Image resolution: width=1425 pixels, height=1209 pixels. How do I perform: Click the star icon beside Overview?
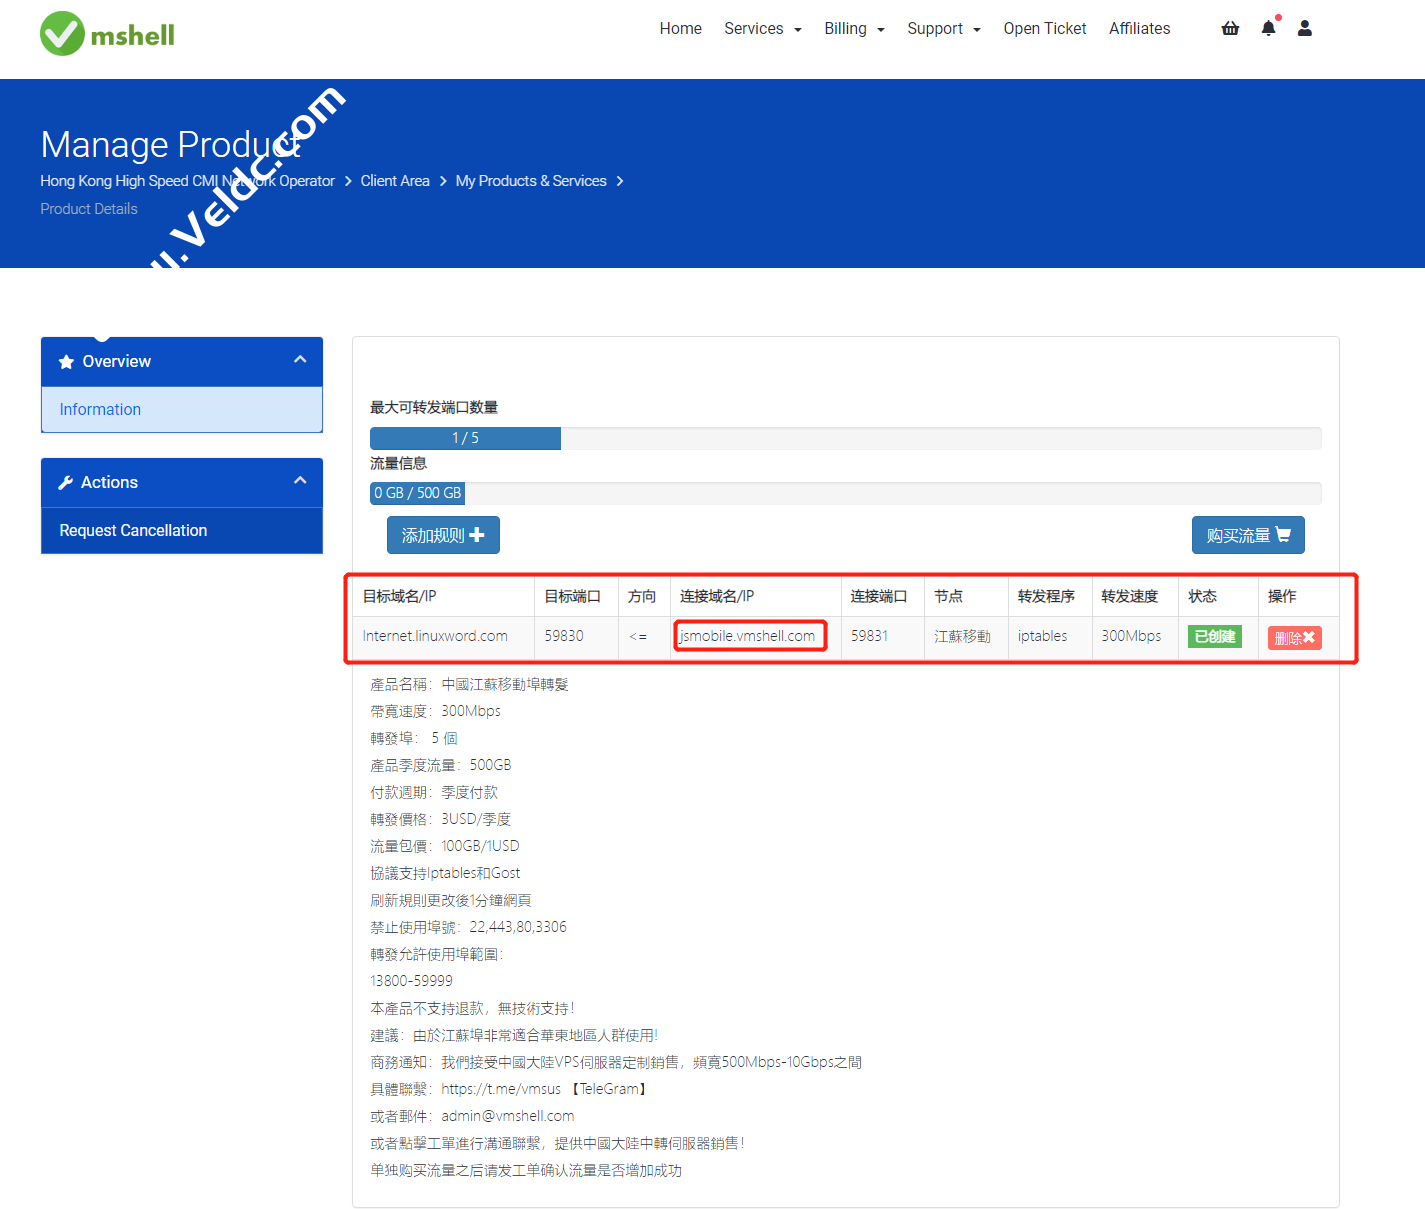66,362
